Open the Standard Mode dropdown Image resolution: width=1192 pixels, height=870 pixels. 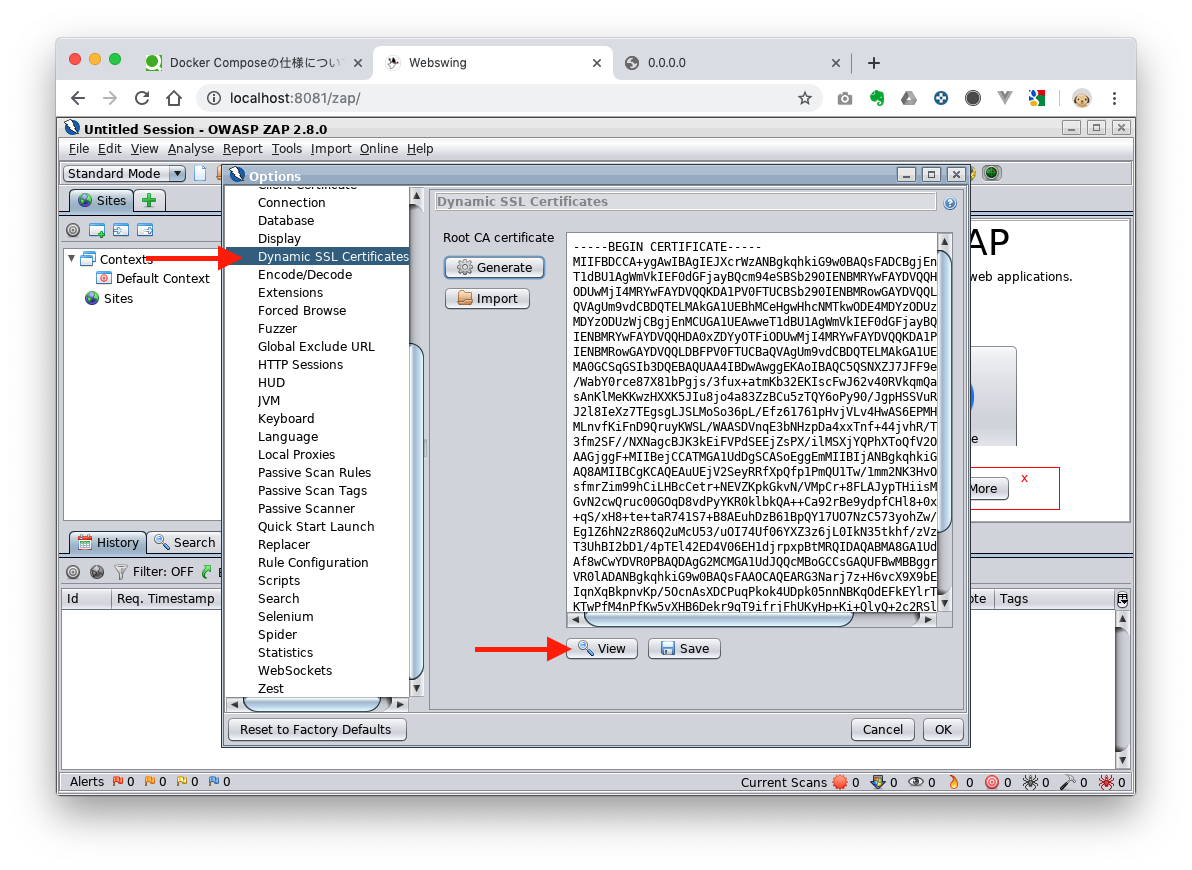(125, 173)
